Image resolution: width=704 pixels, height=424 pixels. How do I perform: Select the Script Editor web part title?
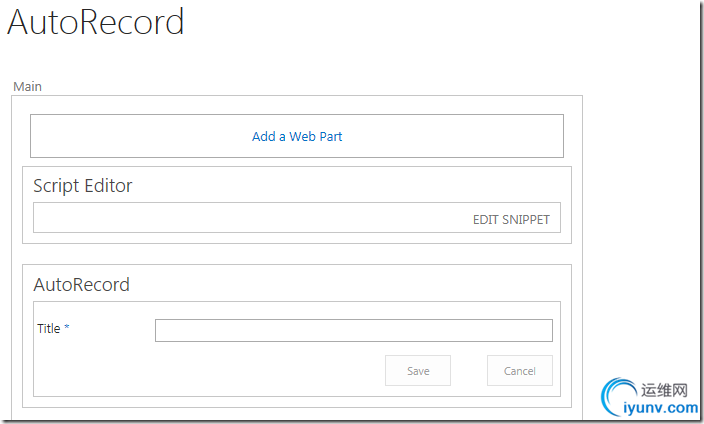coord(82,185)
